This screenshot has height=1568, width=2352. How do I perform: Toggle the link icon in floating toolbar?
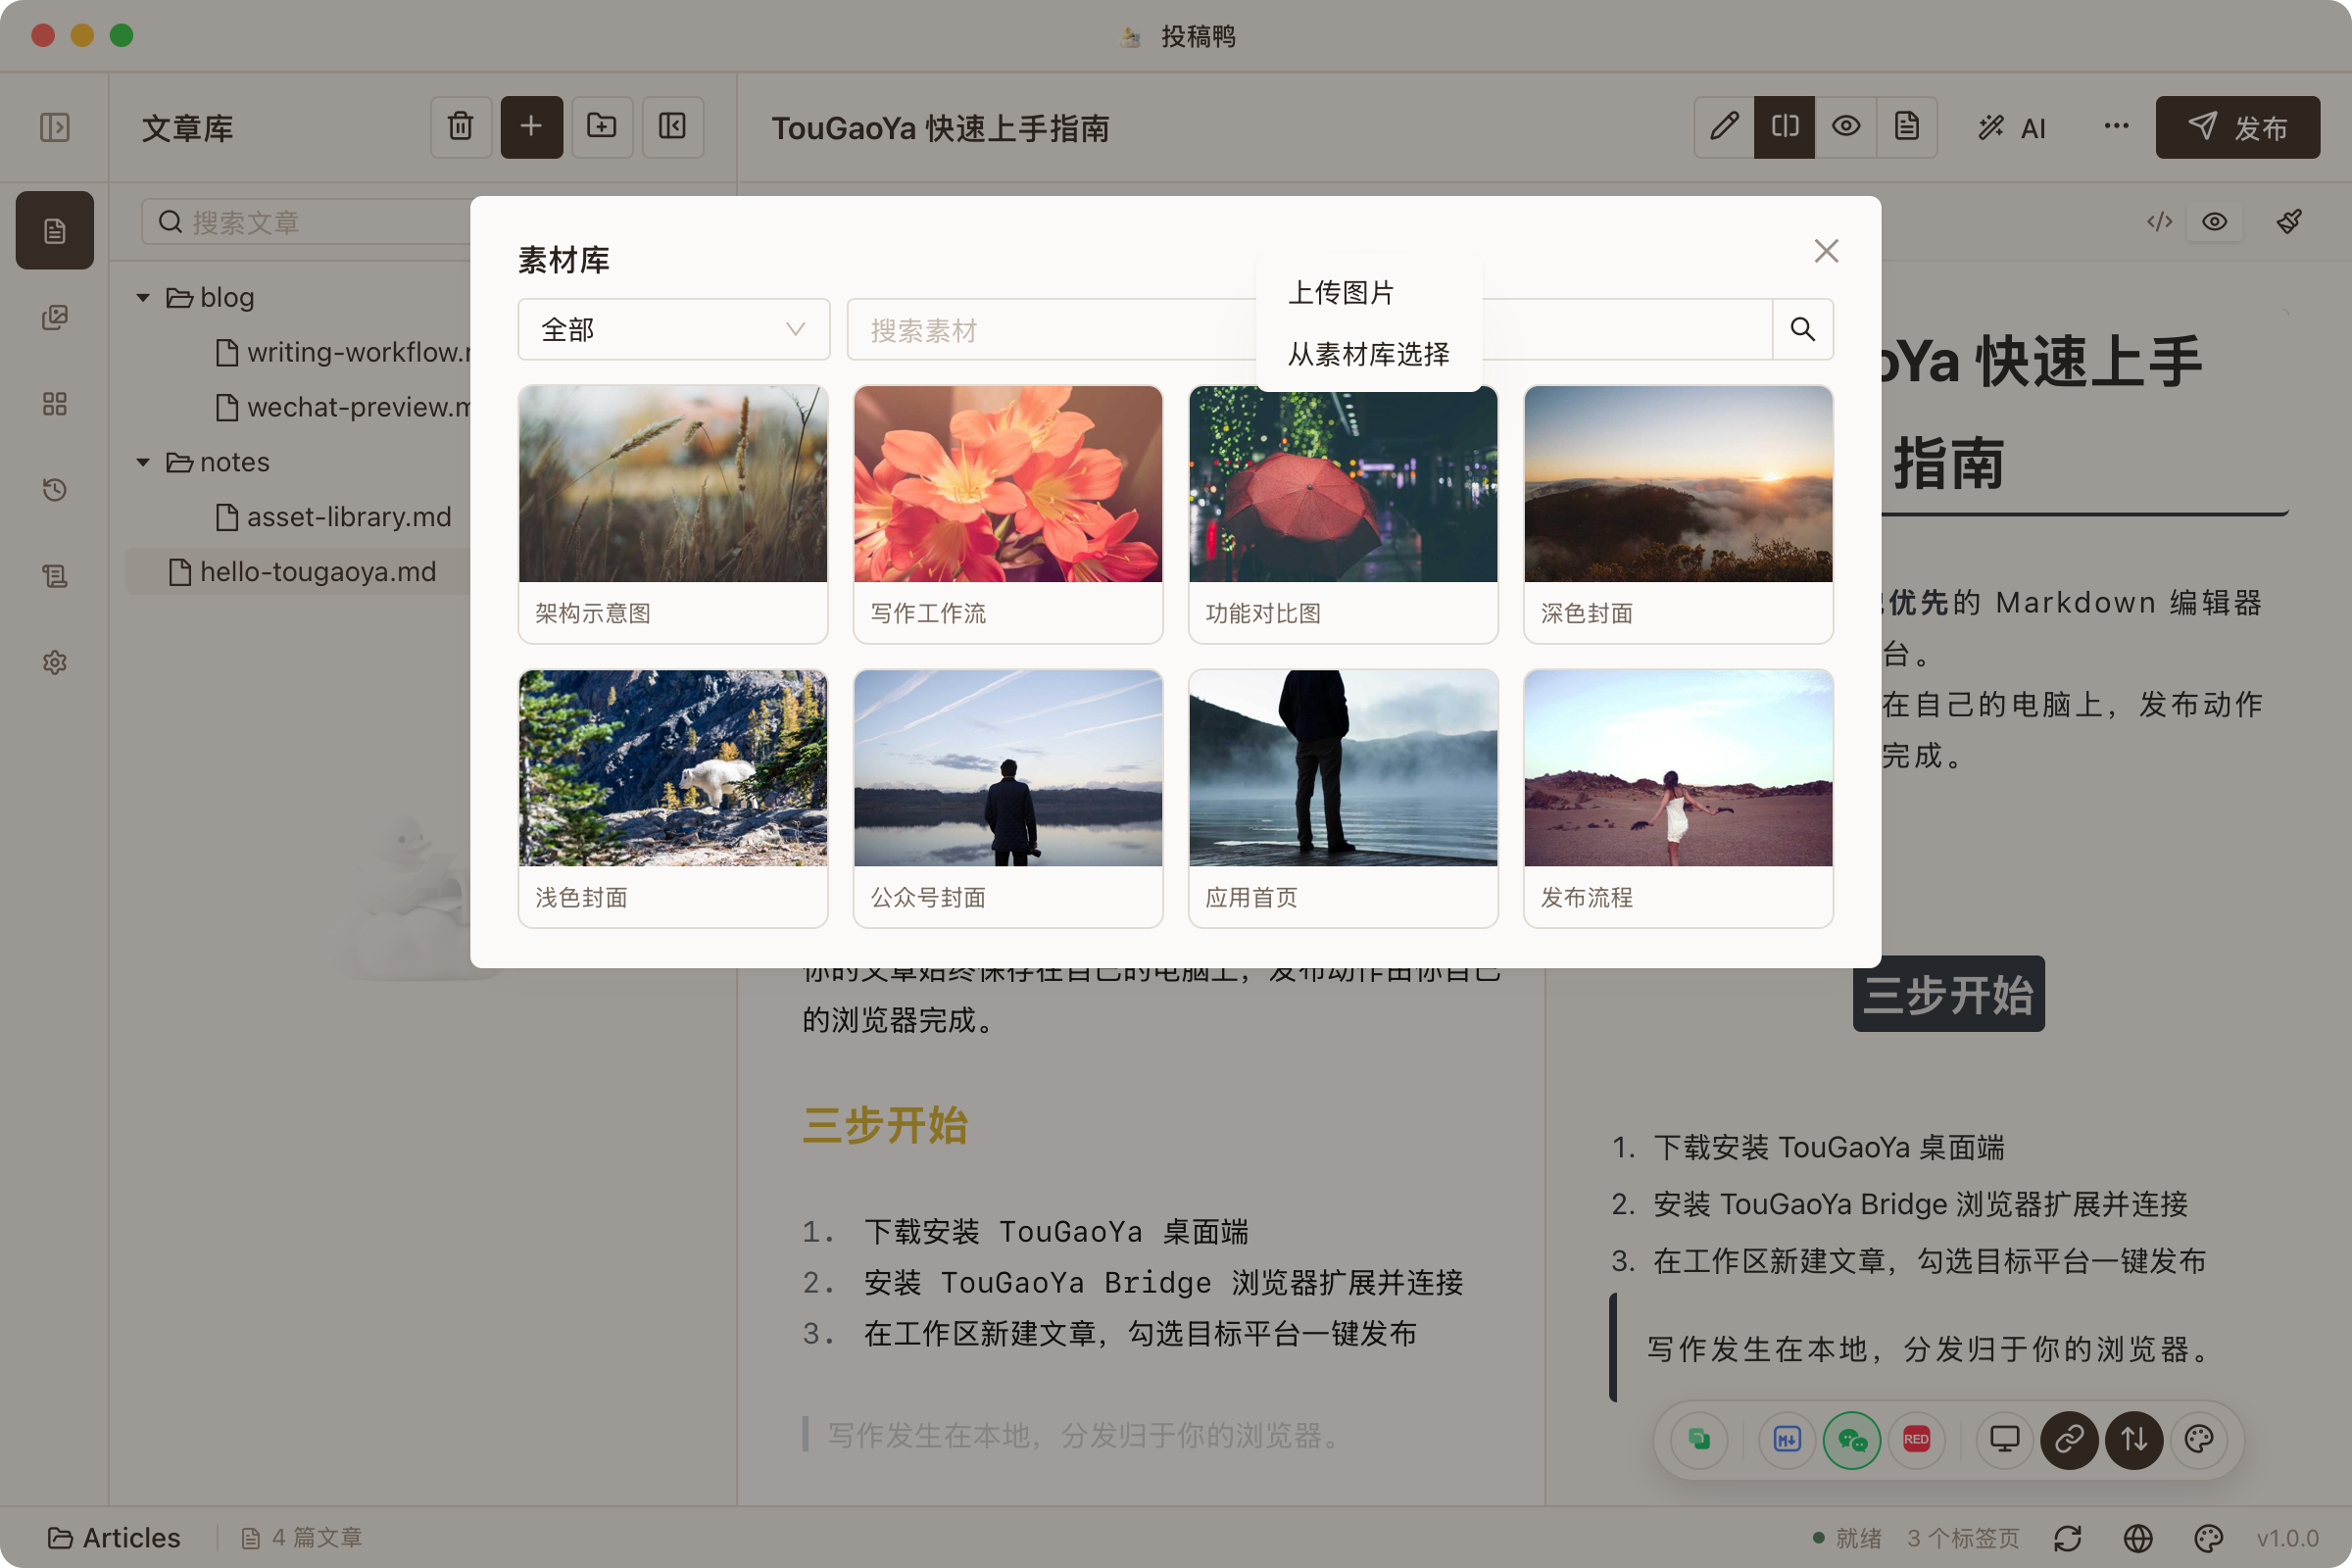point(2069,1439)
